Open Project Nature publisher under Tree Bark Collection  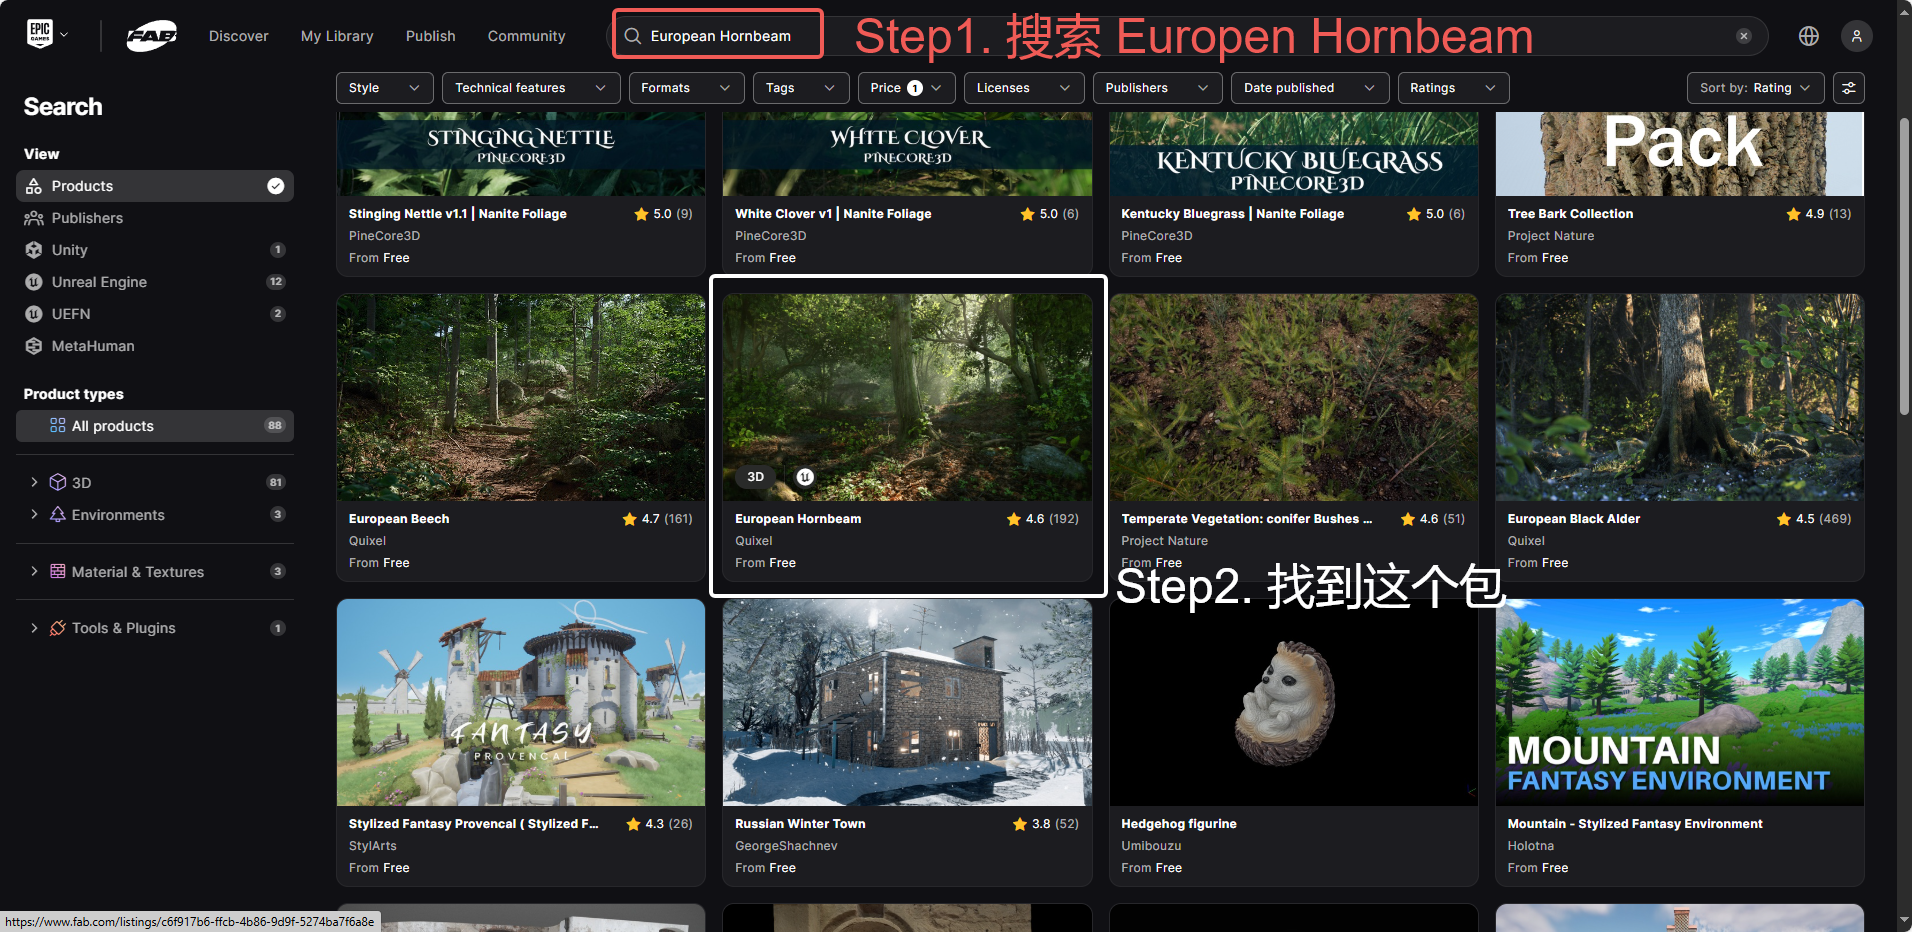tap(1551, 236)
